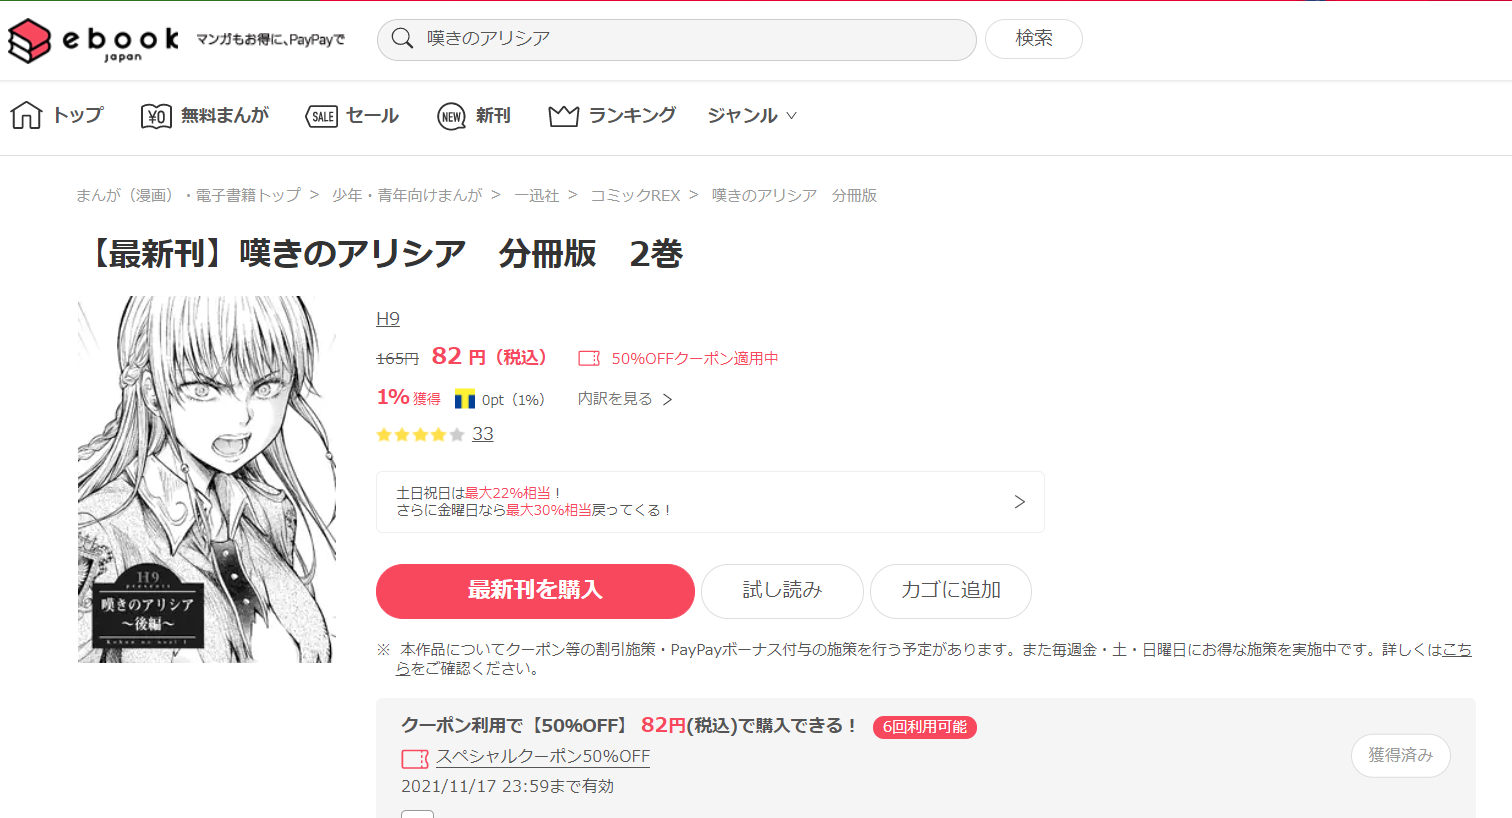Click the coupon icon beside 50%OFFクーポン適用中
Screen dimensions: 1512x818
coord(589,358)
